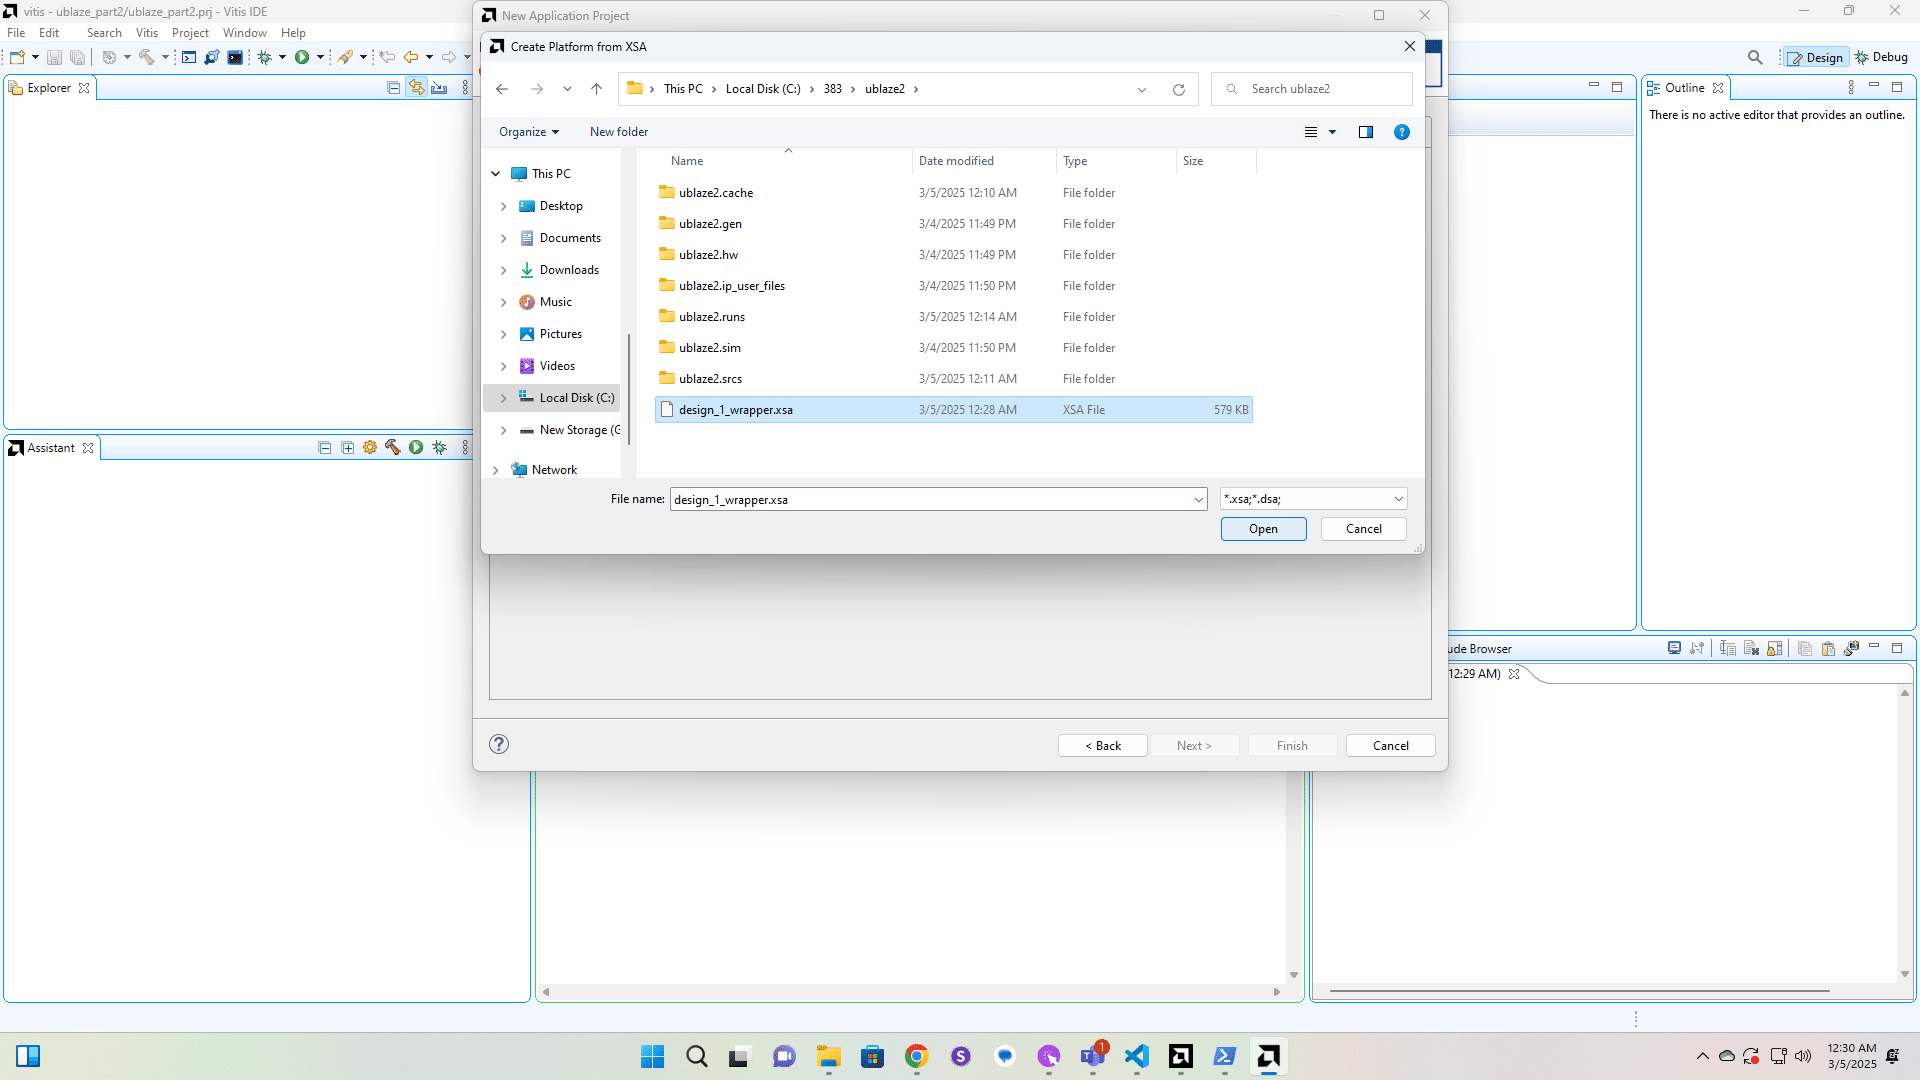This screenshot has width=1920, height=1080.
Task: Open the Vitis menu
Action: [x=146, y=33]
